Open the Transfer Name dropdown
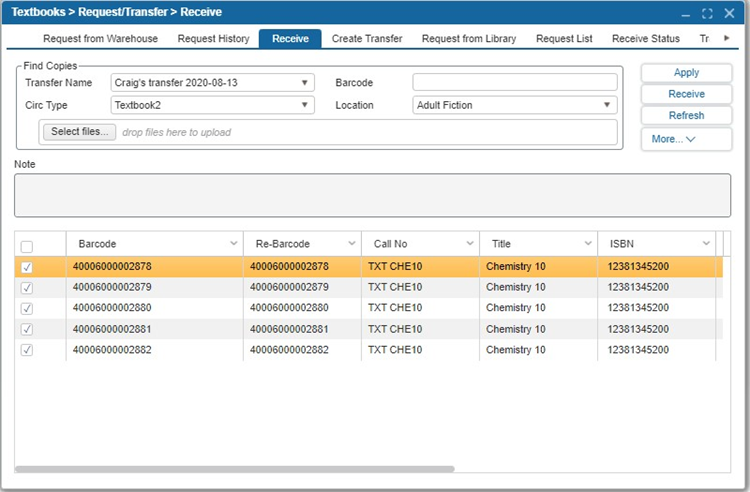The width and height of the screenshot is (750, 492). point(304,83)
